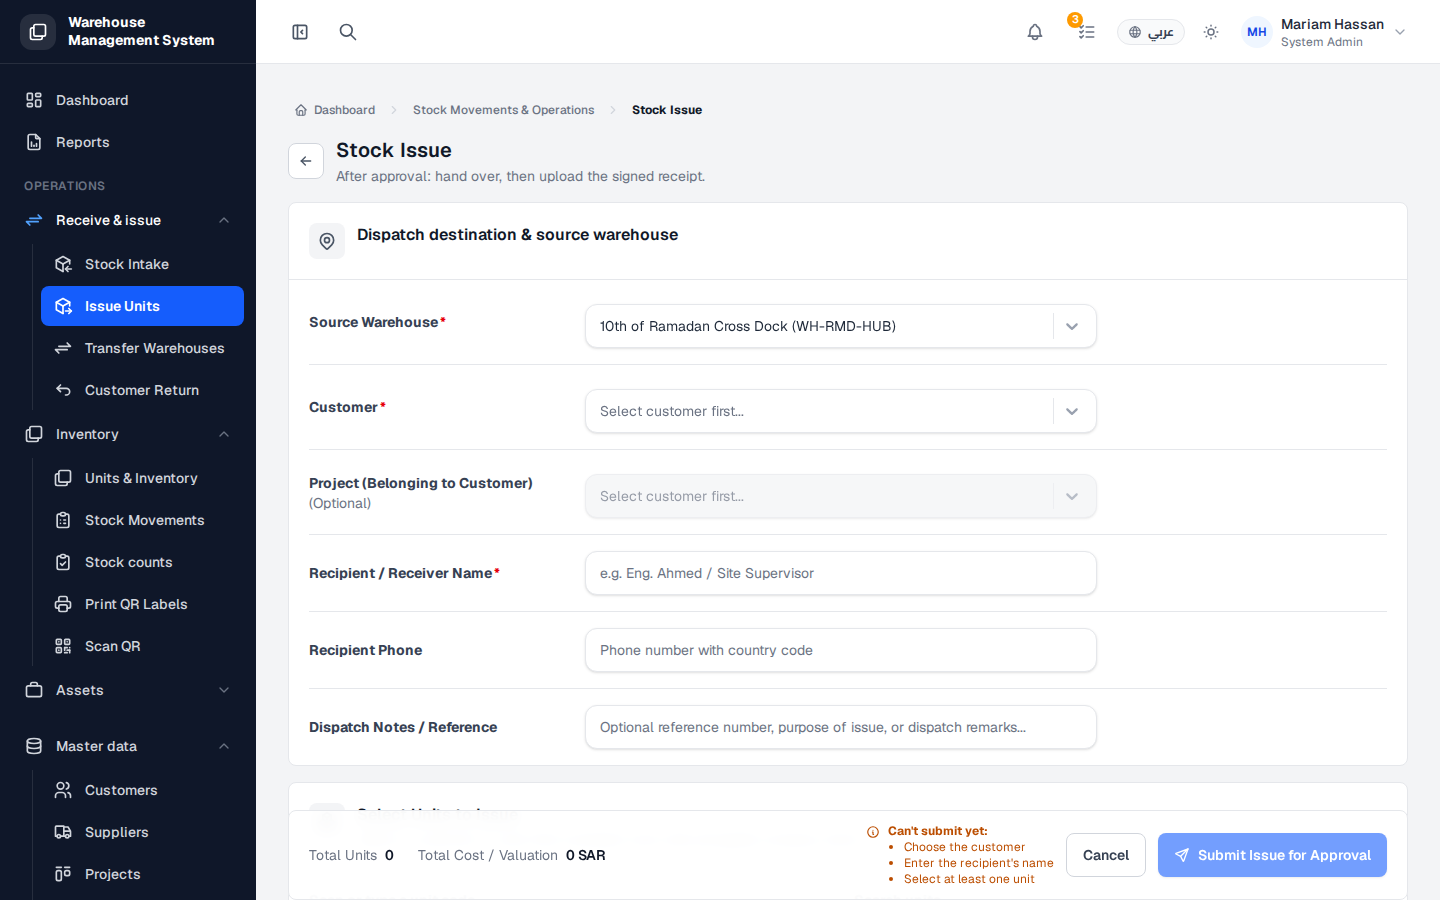Collapse the sidebar panel icon
Screen dimensions: 1440x900
[300, 32]
